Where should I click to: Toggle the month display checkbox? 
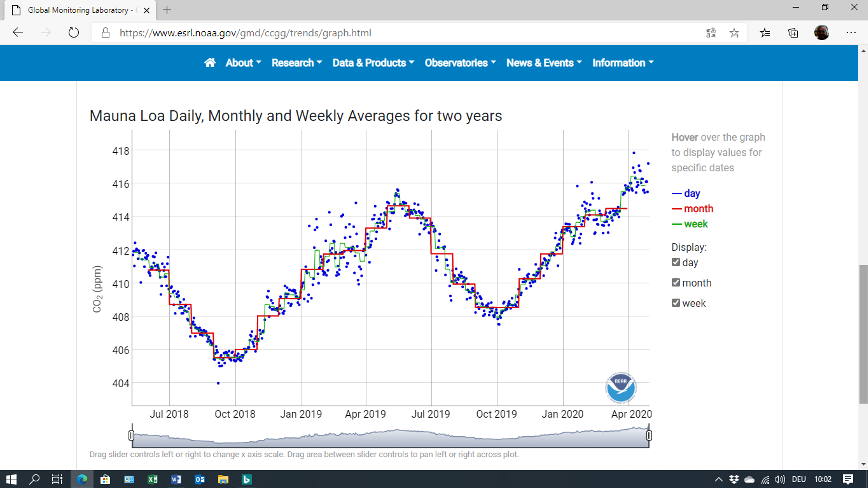click(x=676, y=283)
